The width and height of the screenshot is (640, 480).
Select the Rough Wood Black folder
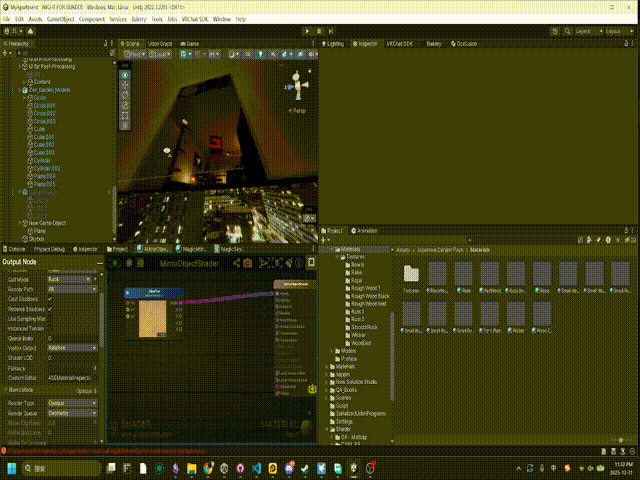pyautogui.click(x=370, y=297)
